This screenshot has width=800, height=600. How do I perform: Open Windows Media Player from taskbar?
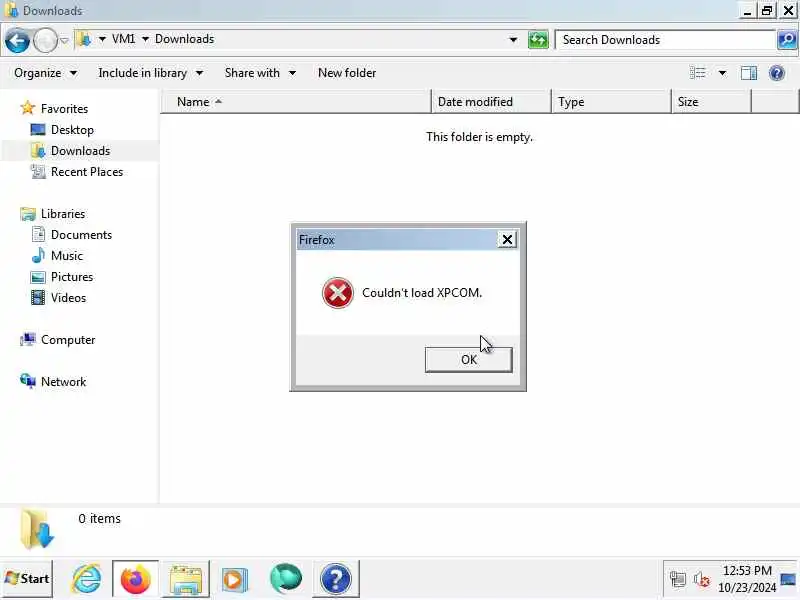[x=235, y=580]
